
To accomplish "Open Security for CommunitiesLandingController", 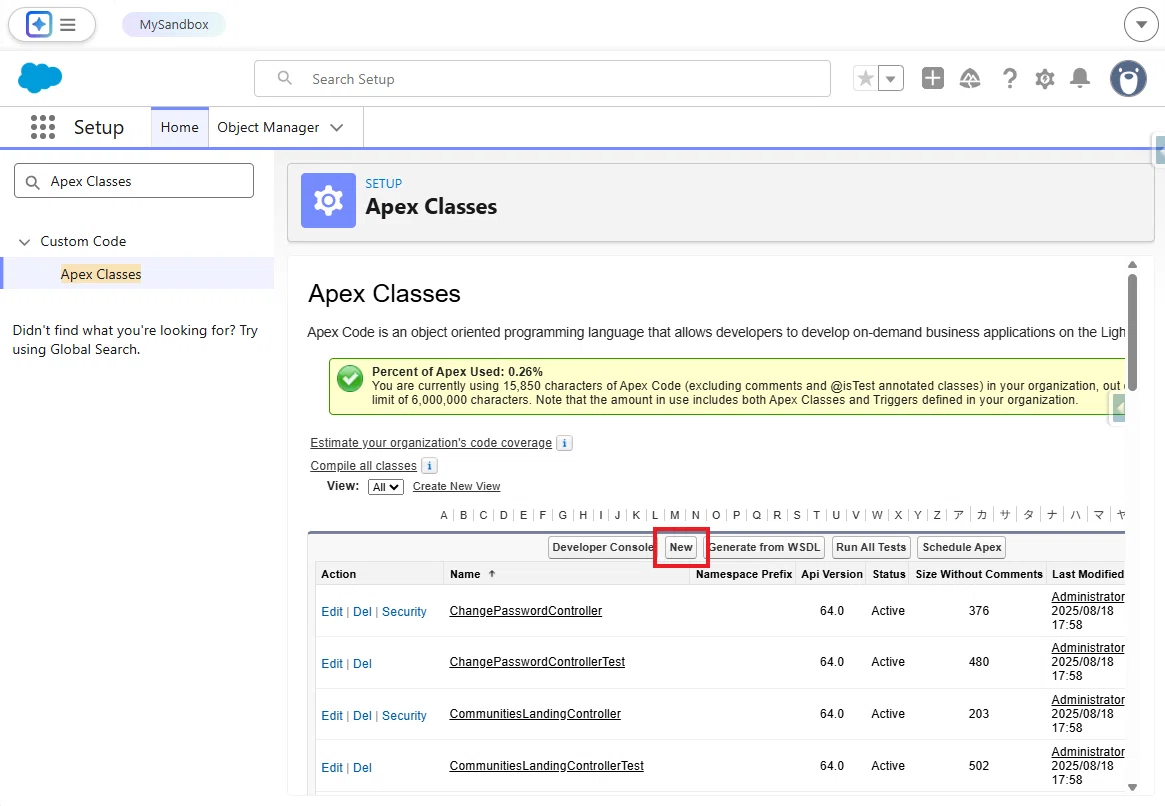I will pyautogui.click(x=404, y=715).
